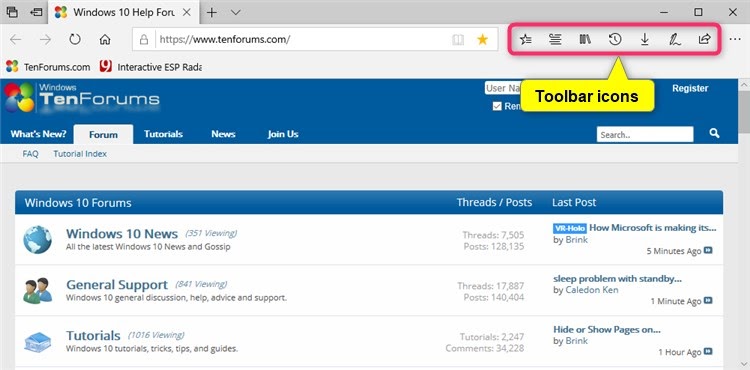Open post 'sleep problem with standby...'
This screenshot has height=370, width=750.
(618, 279)
